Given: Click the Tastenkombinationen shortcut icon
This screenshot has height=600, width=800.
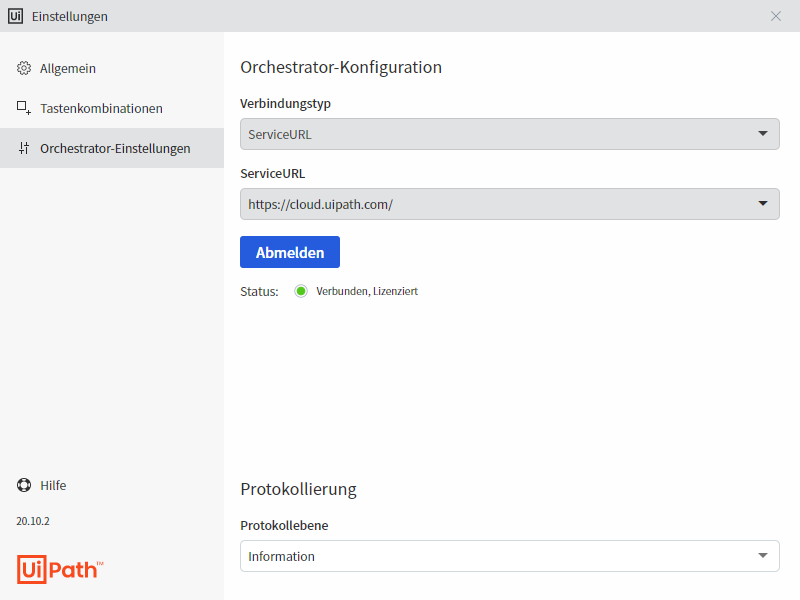Looking at the screenshot, I should click(24, 108).
